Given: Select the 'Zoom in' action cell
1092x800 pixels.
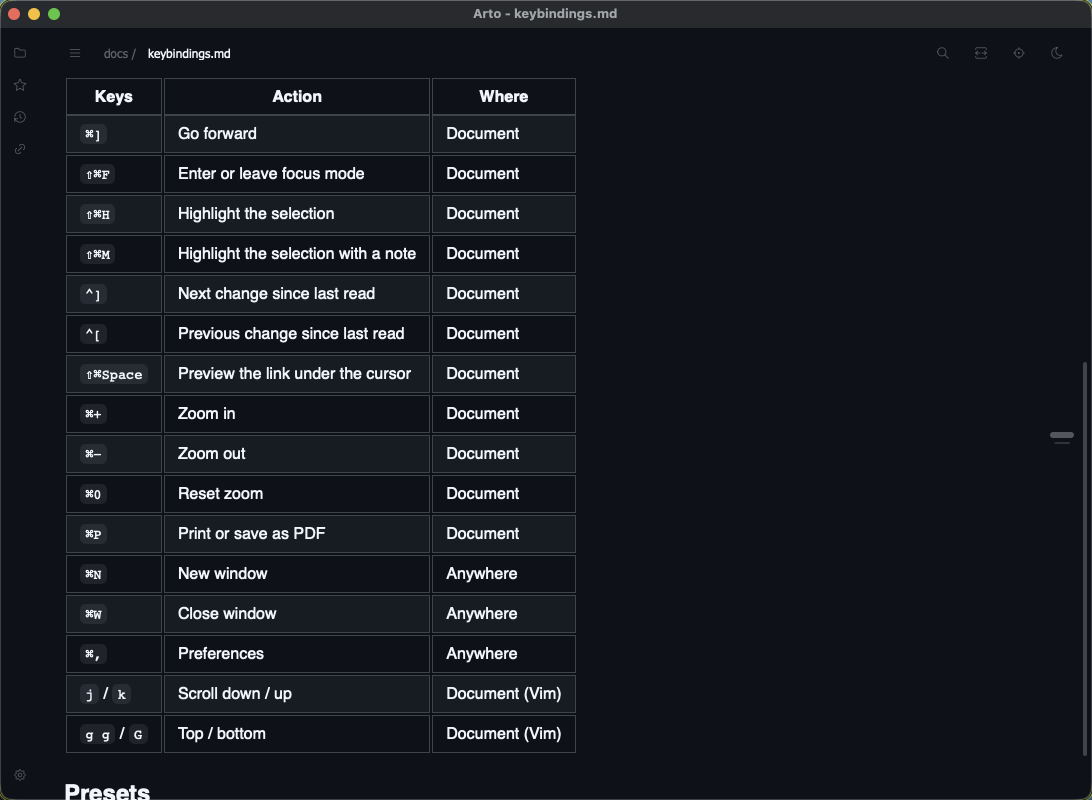Looking at the screenshot, I should pos(297,414).
